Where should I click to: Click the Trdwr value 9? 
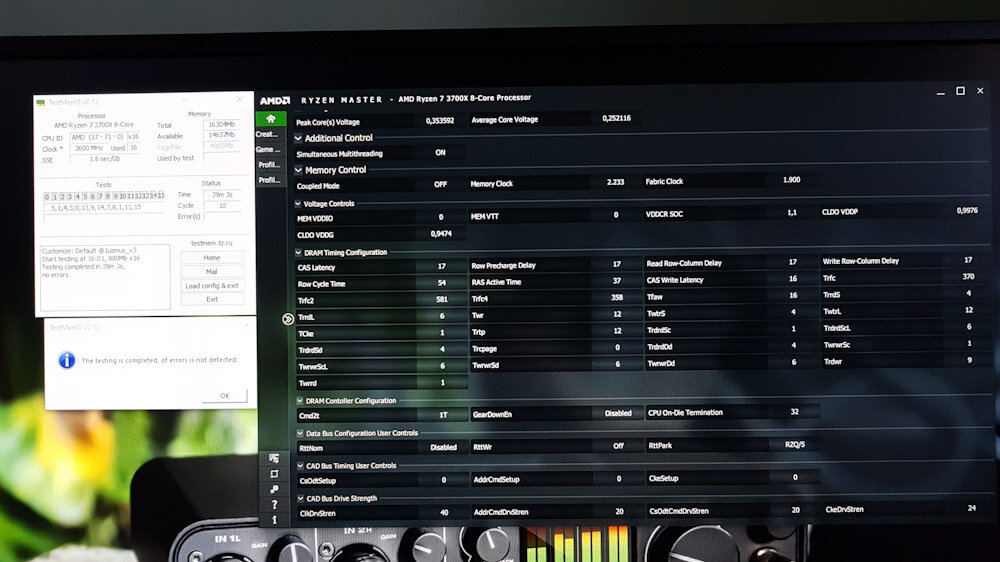pos(969,360)
